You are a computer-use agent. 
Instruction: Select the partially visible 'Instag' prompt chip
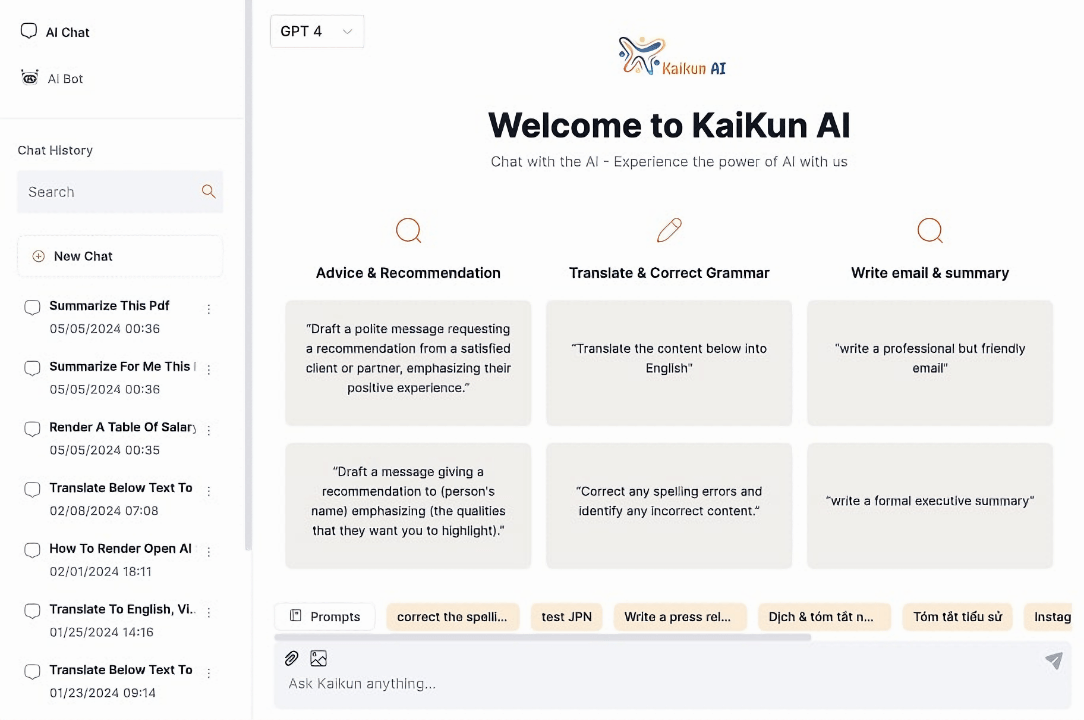point(1049,616)
